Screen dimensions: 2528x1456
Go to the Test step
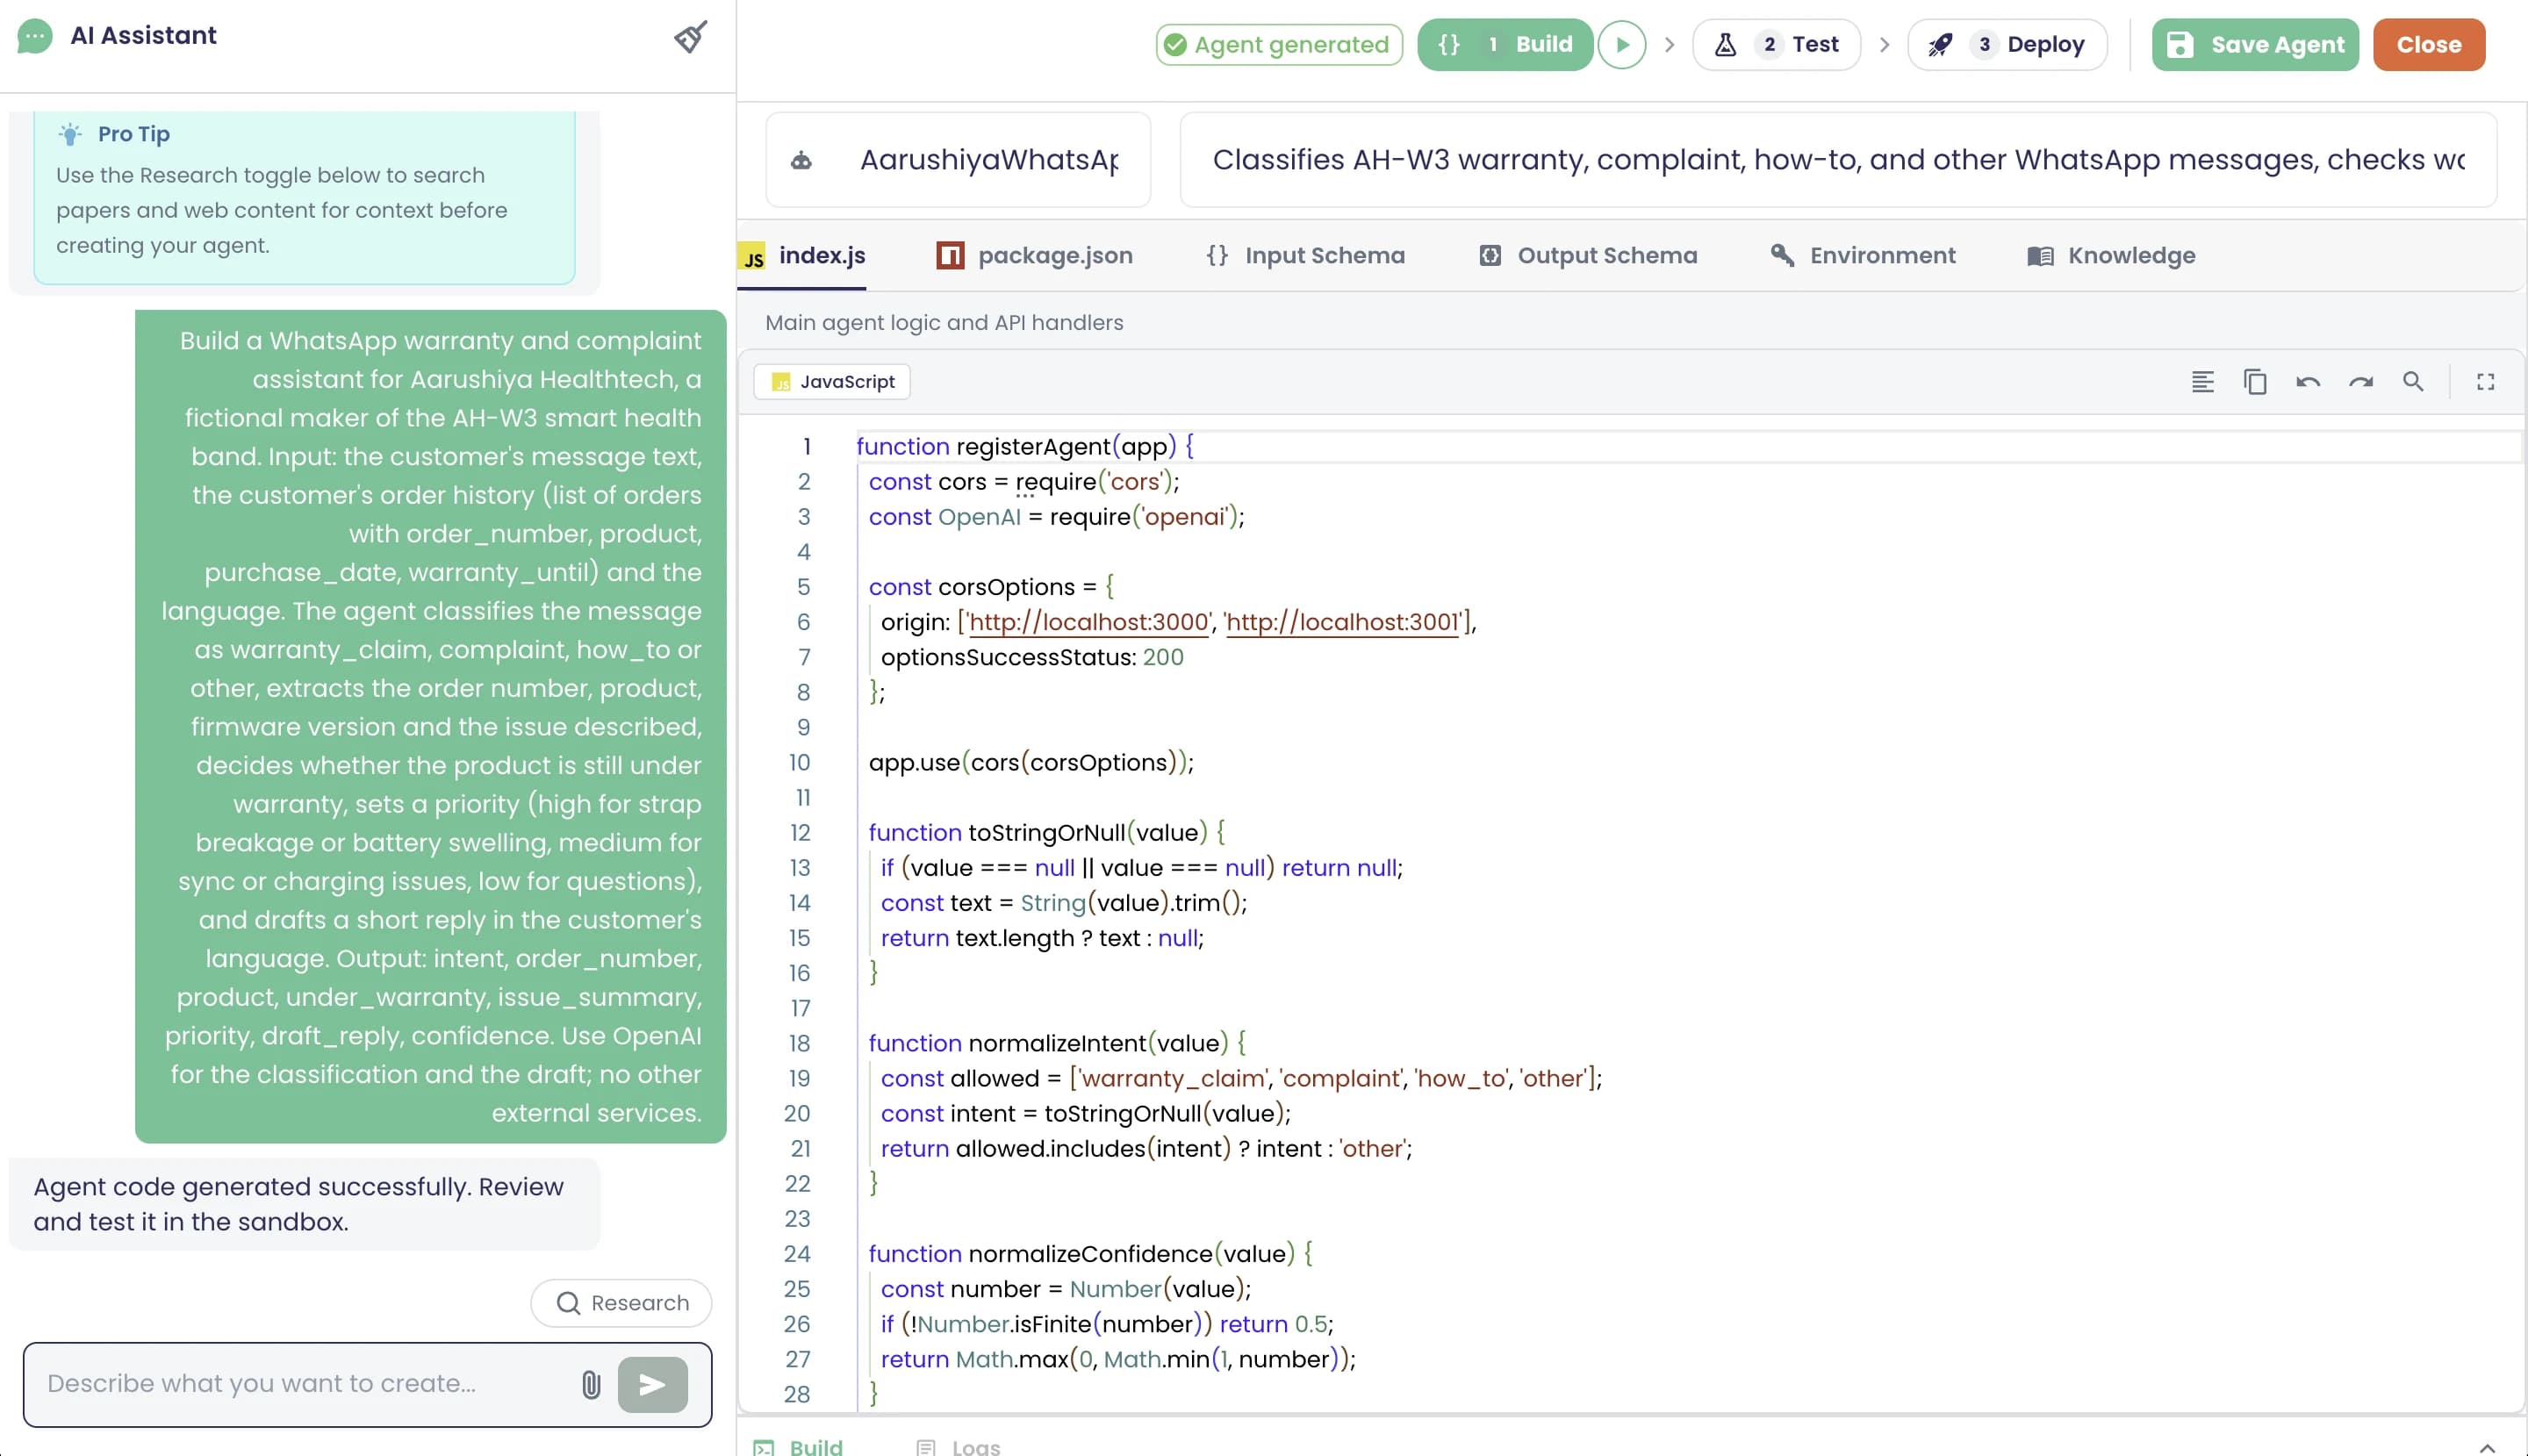(x=1776, y=44)
